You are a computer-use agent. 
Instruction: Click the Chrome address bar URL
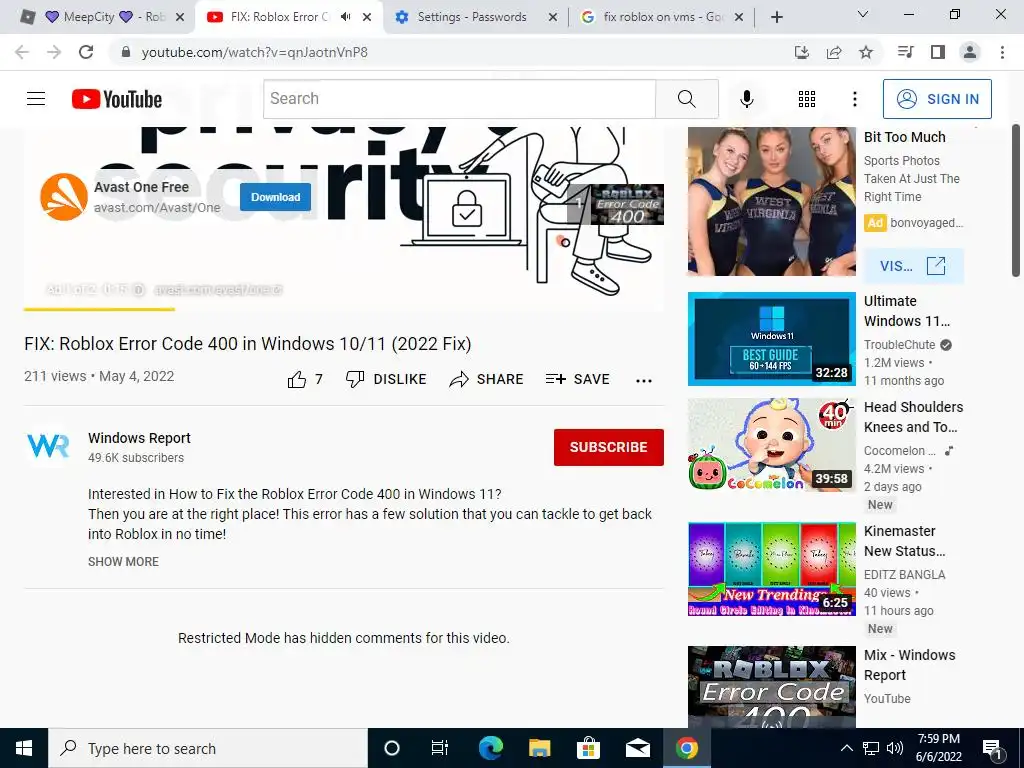point(255,52)
